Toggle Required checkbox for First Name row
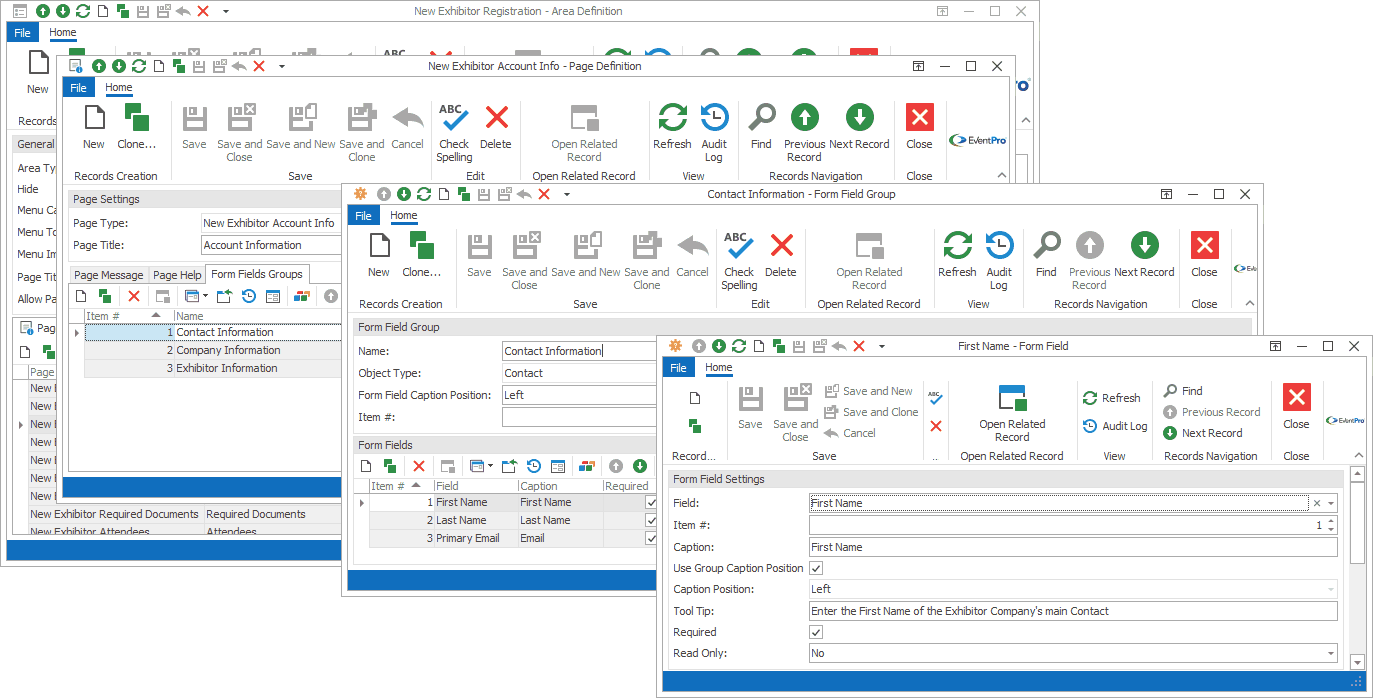 pos(651,502)
